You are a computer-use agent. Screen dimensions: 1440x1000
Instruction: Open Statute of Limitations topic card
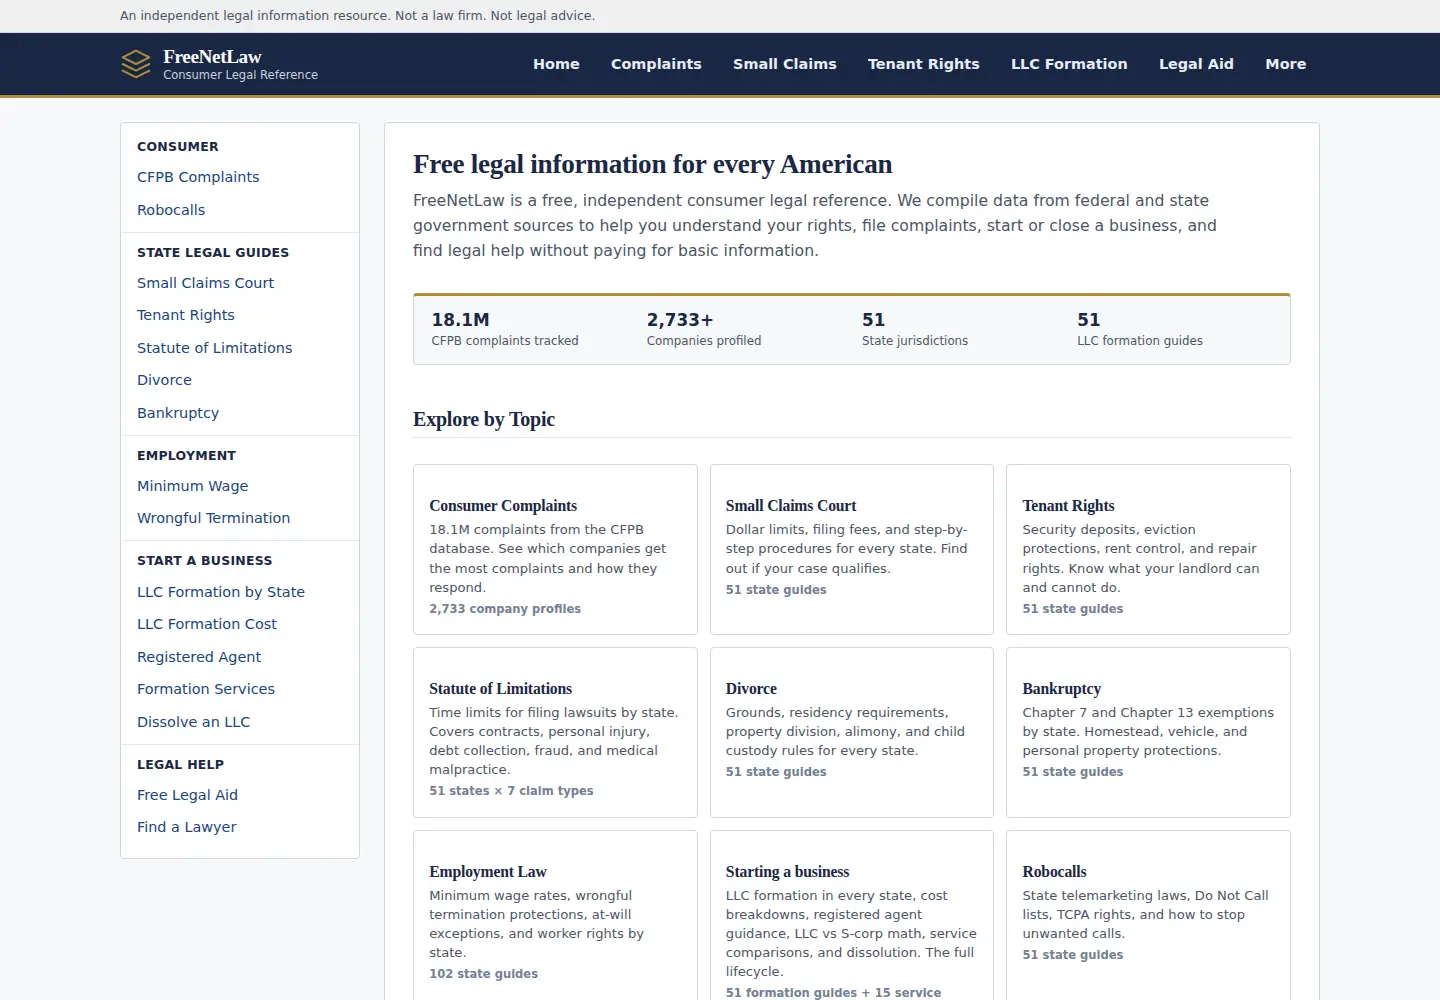[x=555, y=732]
